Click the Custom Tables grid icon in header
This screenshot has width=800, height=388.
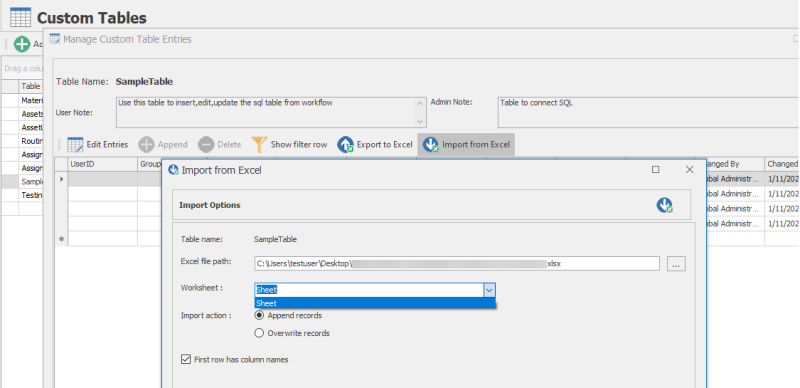[20, 17]
